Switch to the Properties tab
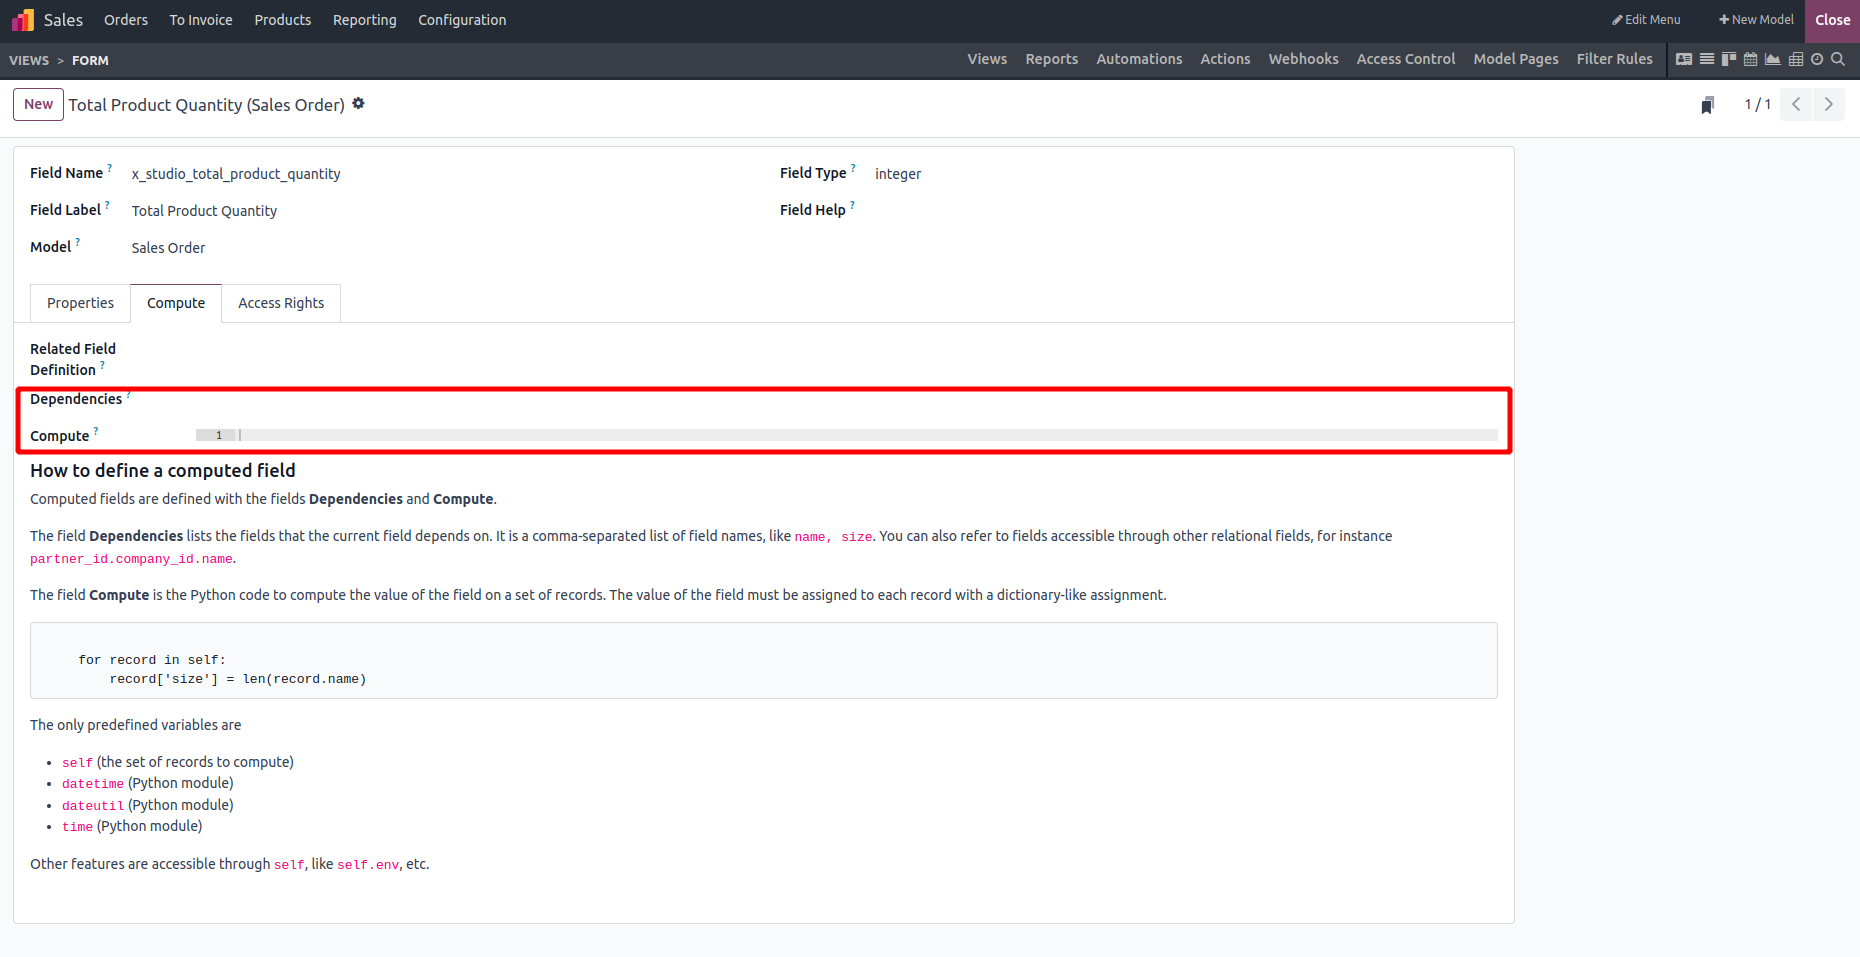The image size is (1860, 957). (x=81, y=303)
